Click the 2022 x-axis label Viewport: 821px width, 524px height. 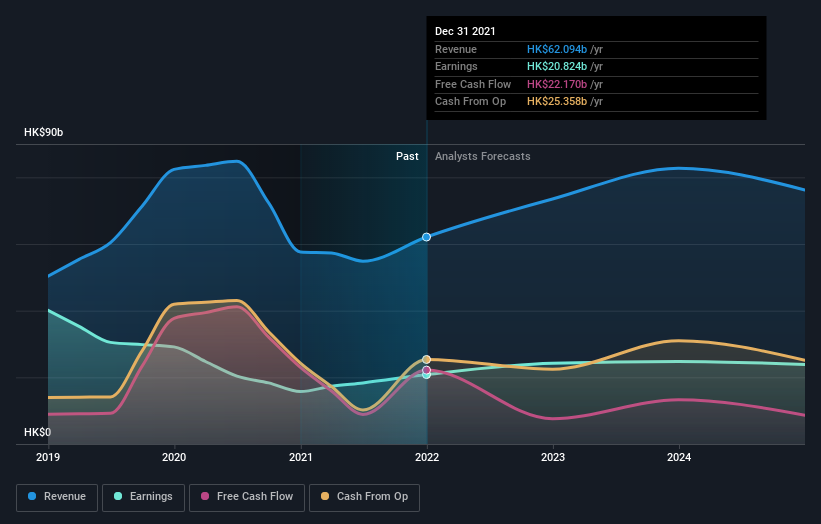[x=427, y=457]
